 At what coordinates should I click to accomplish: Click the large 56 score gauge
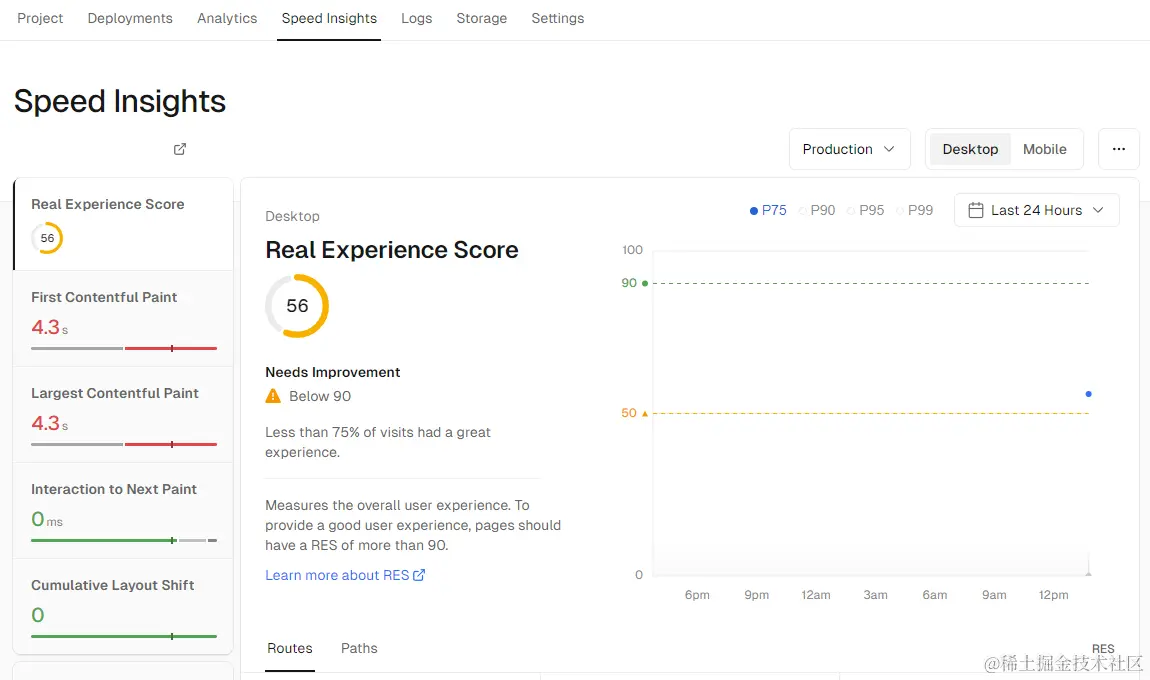point(297,306)
